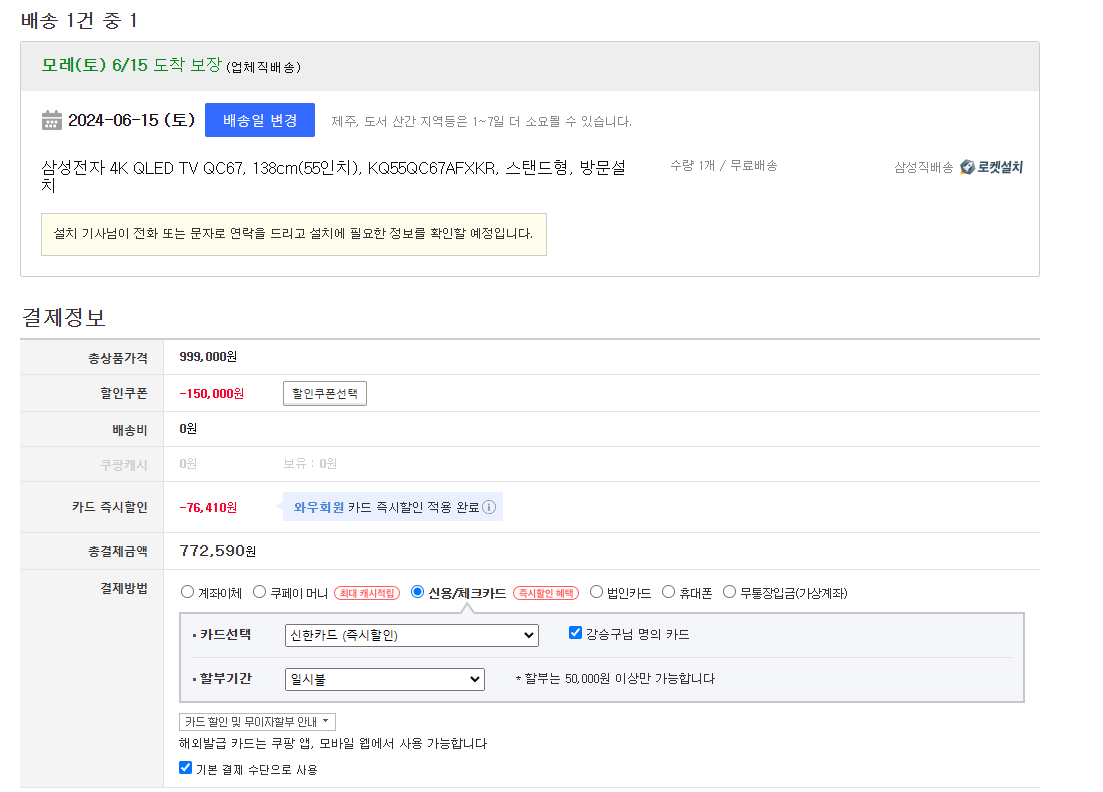Click the 보유 : 0원 cash balance text

(310, 464)
